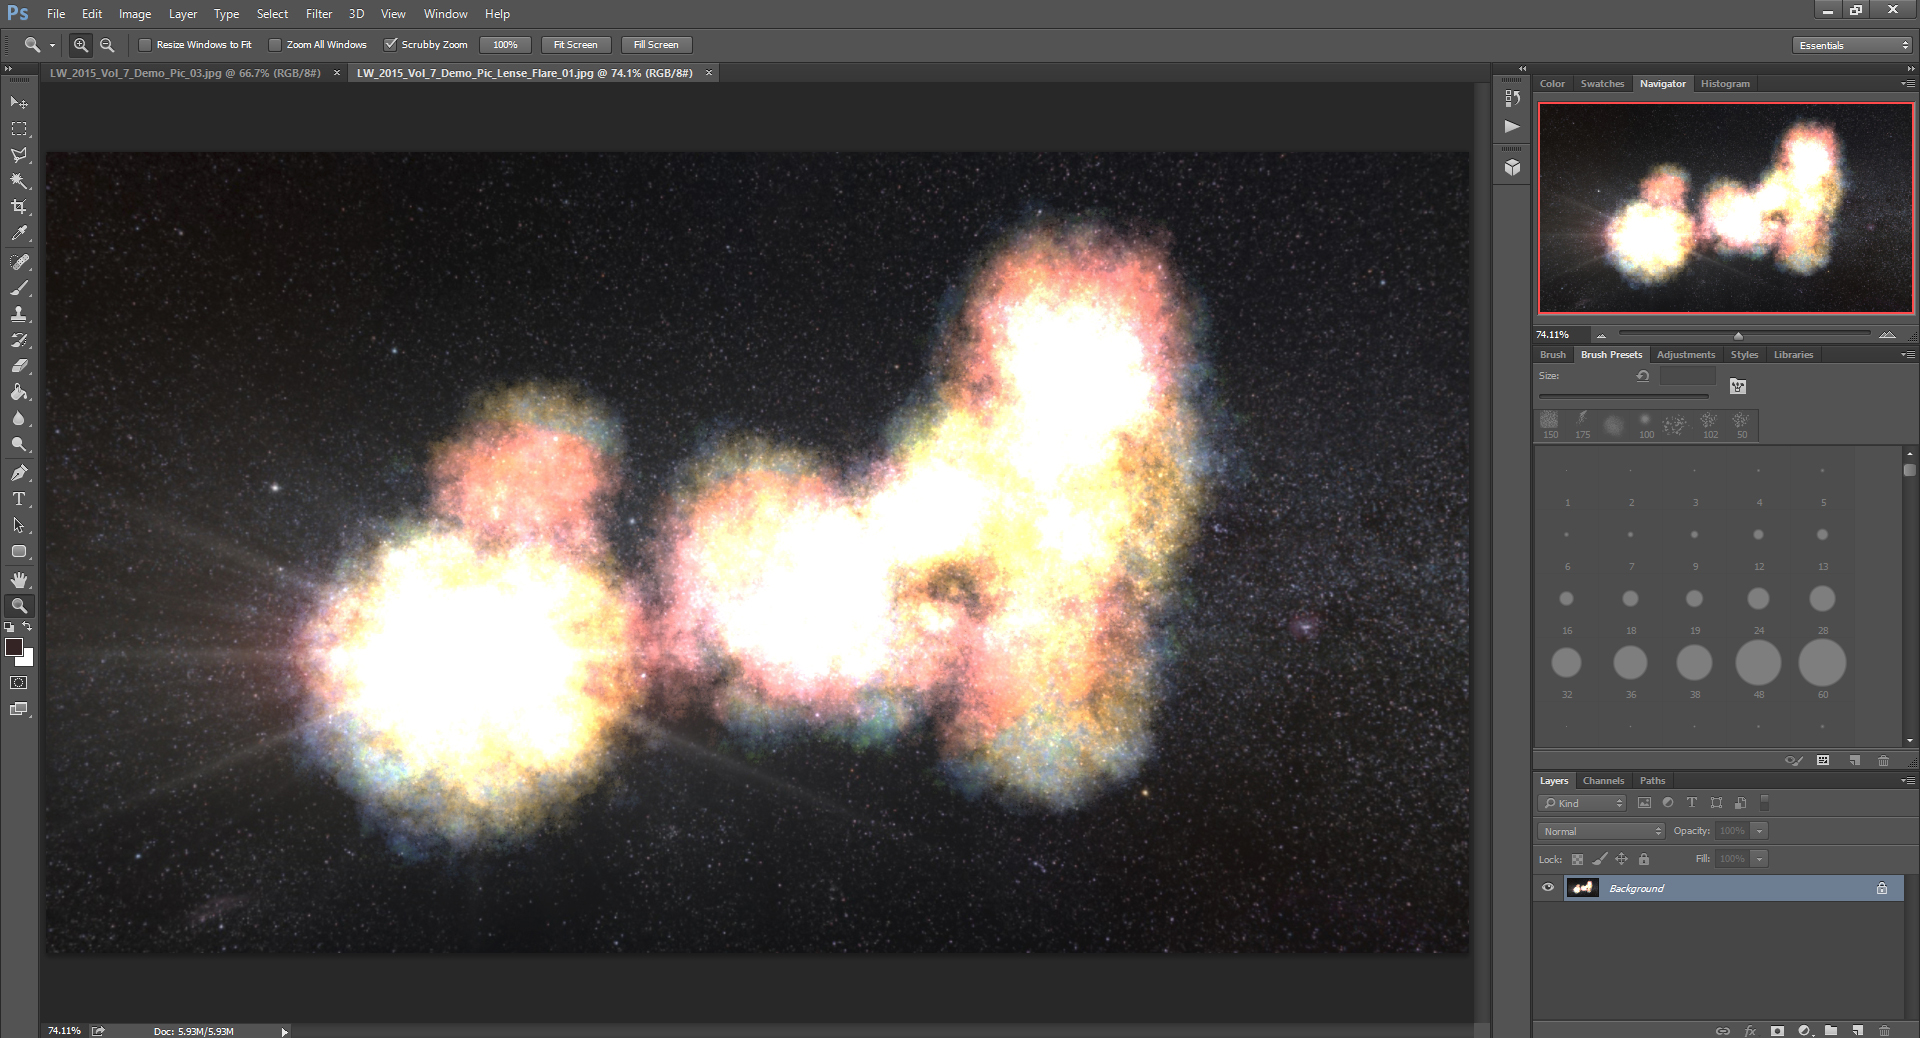Viewport: 1920px width, 1038px height.
Task: Select the Horizontal Type tool
Action: 19,499
